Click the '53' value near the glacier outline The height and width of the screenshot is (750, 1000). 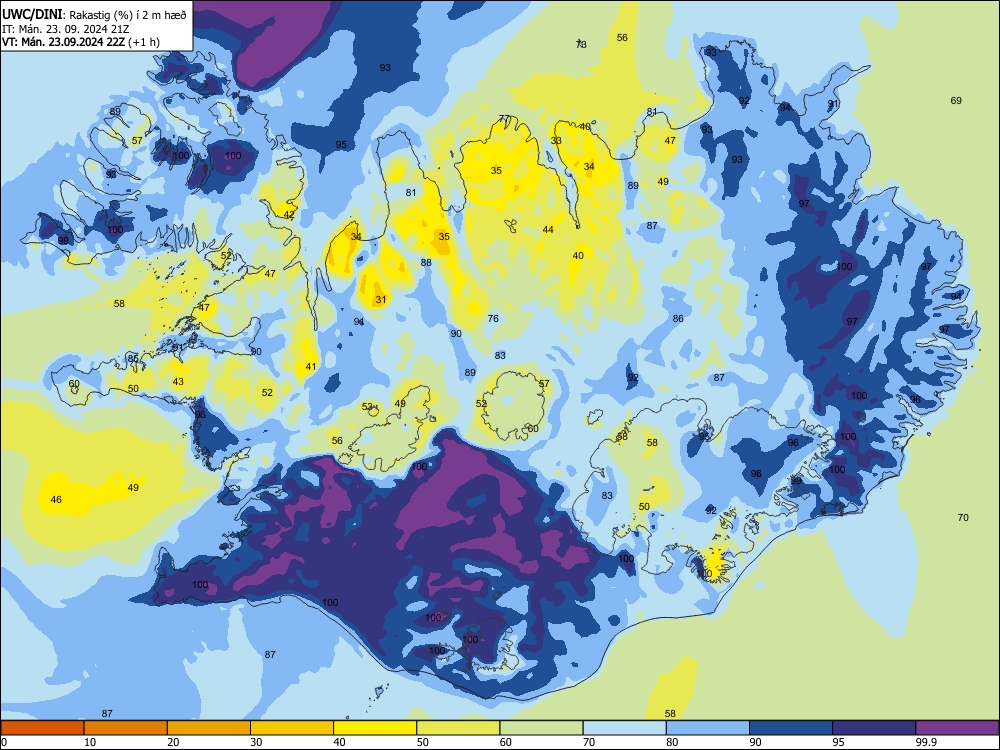pos(367,406)
